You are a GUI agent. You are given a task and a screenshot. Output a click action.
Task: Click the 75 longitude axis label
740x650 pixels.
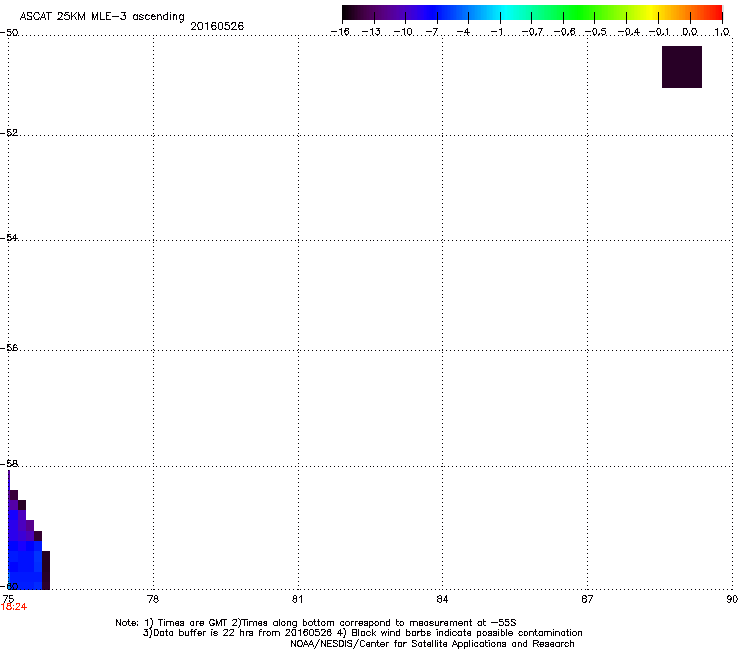point(8,599)
